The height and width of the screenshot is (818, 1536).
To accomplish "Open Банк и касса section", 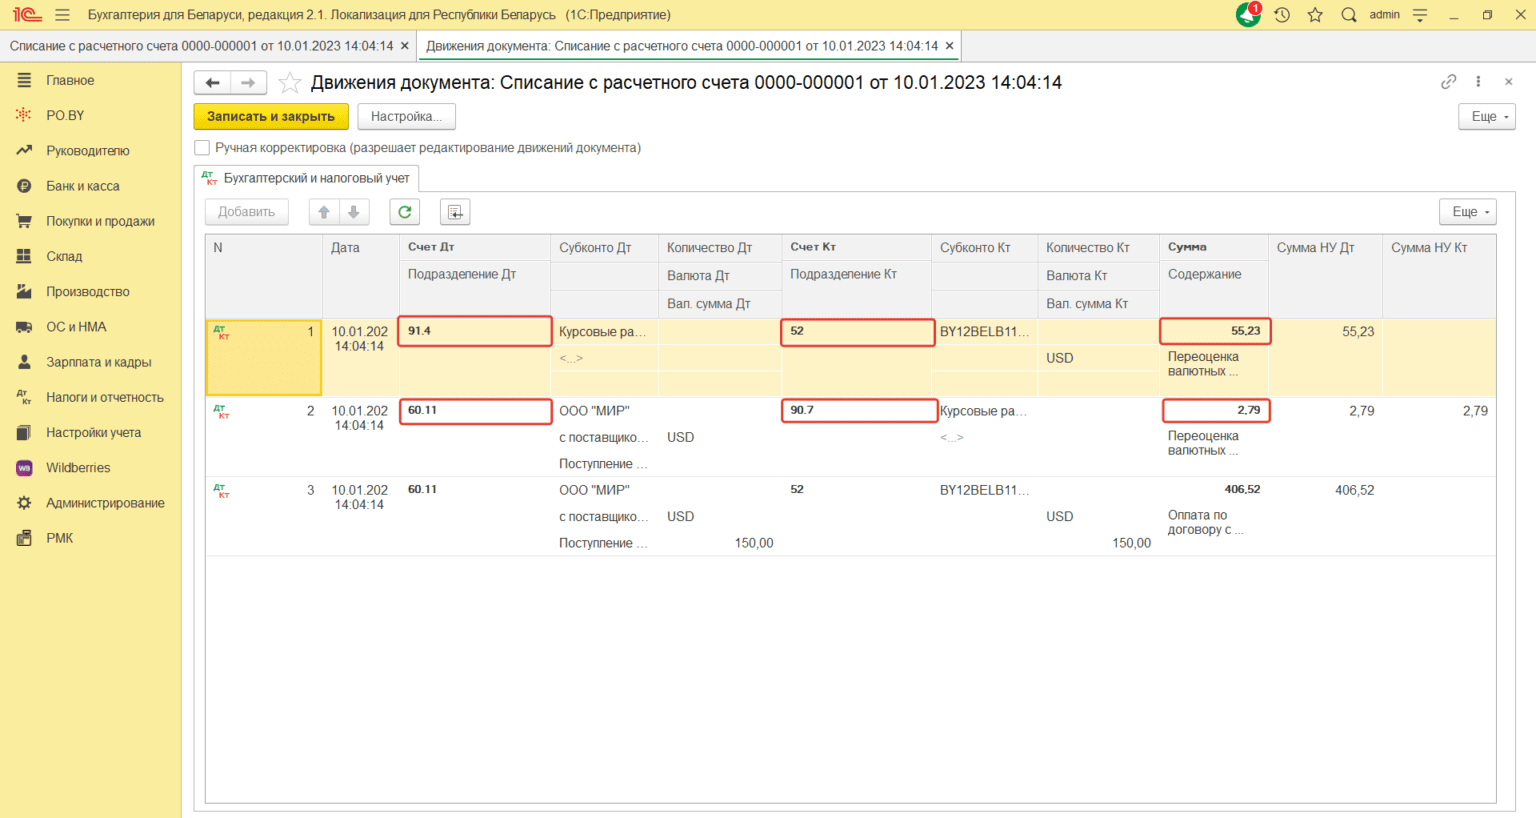I will click(83, 186).
